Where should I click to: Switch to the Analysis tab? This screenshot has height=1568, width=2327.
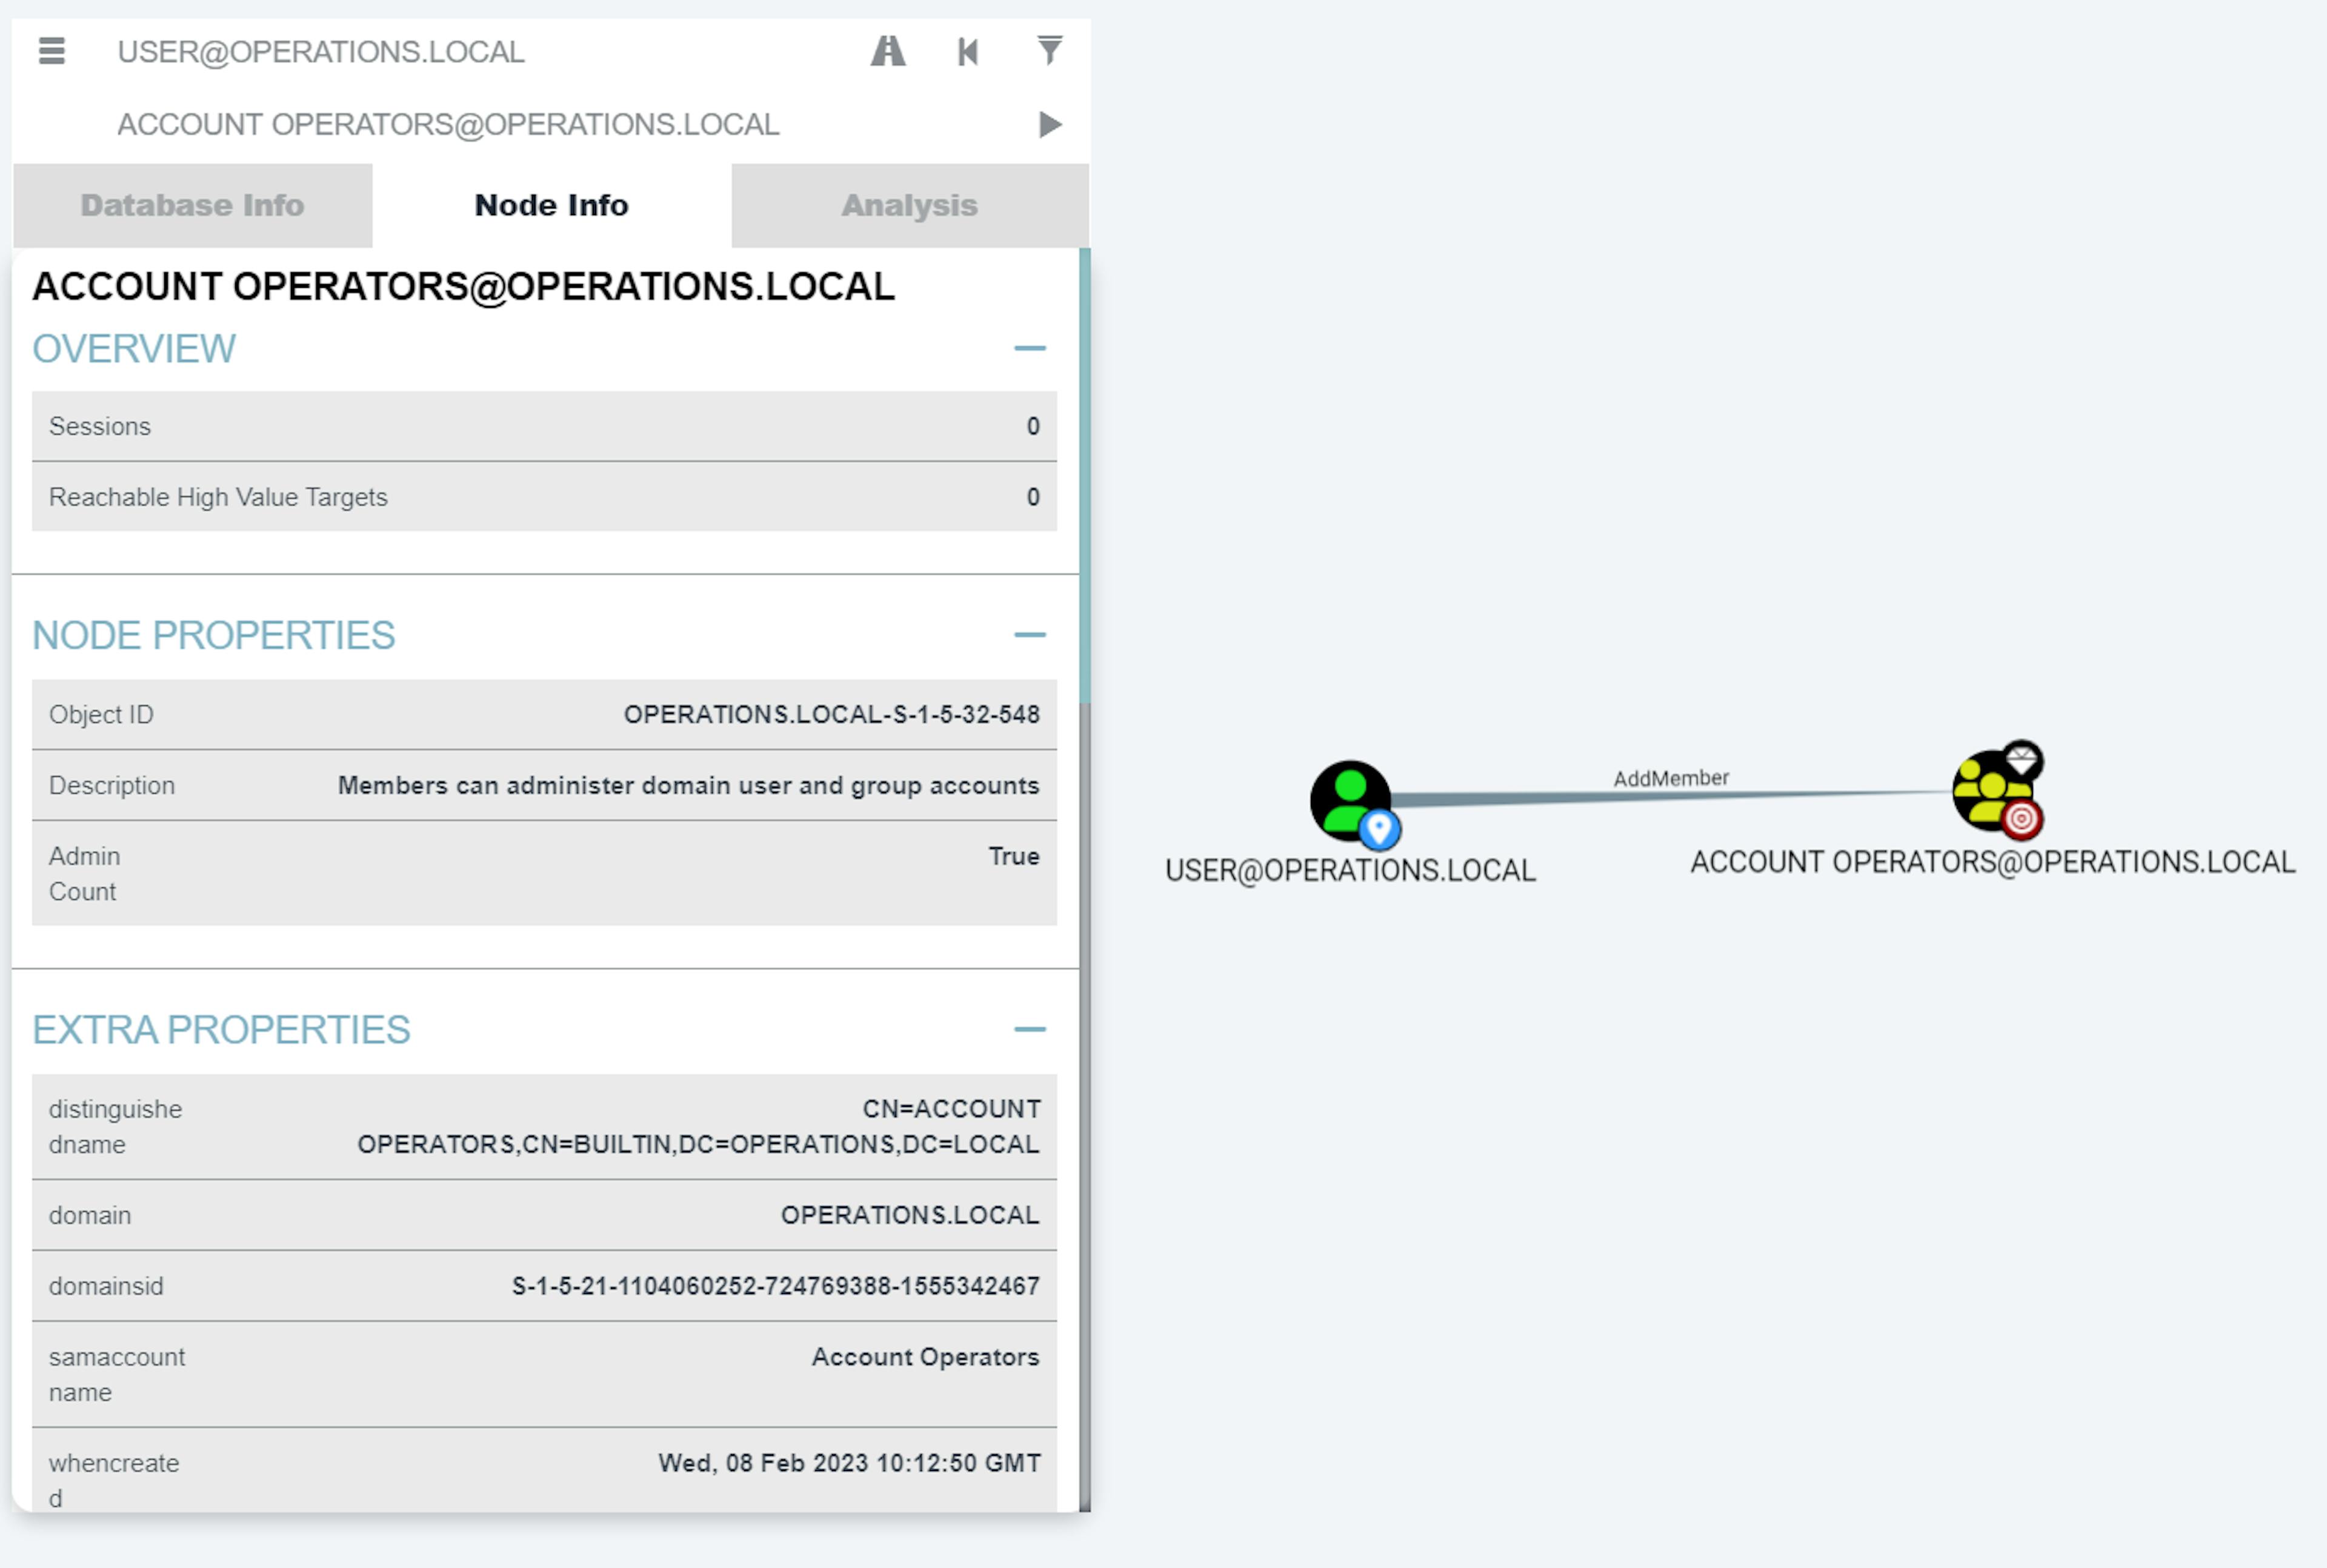point(908,203)
